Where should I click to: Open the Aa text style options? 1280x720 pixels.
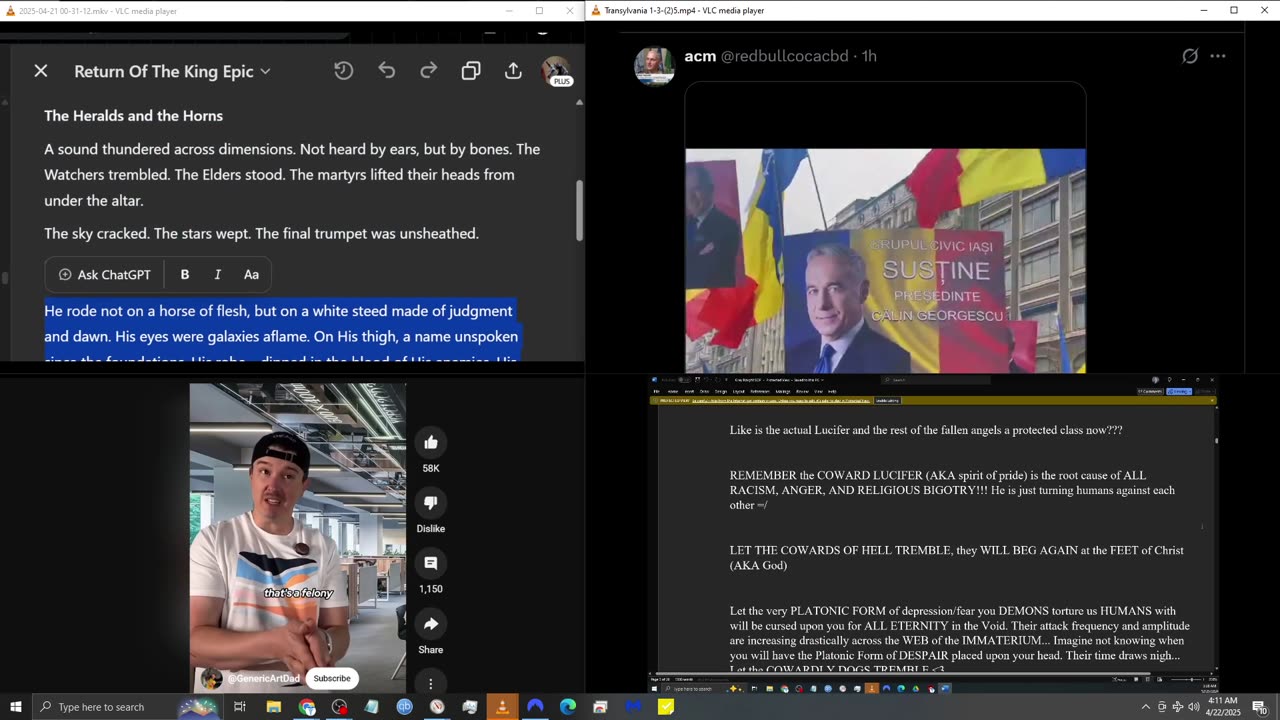[x=252, y=274]
